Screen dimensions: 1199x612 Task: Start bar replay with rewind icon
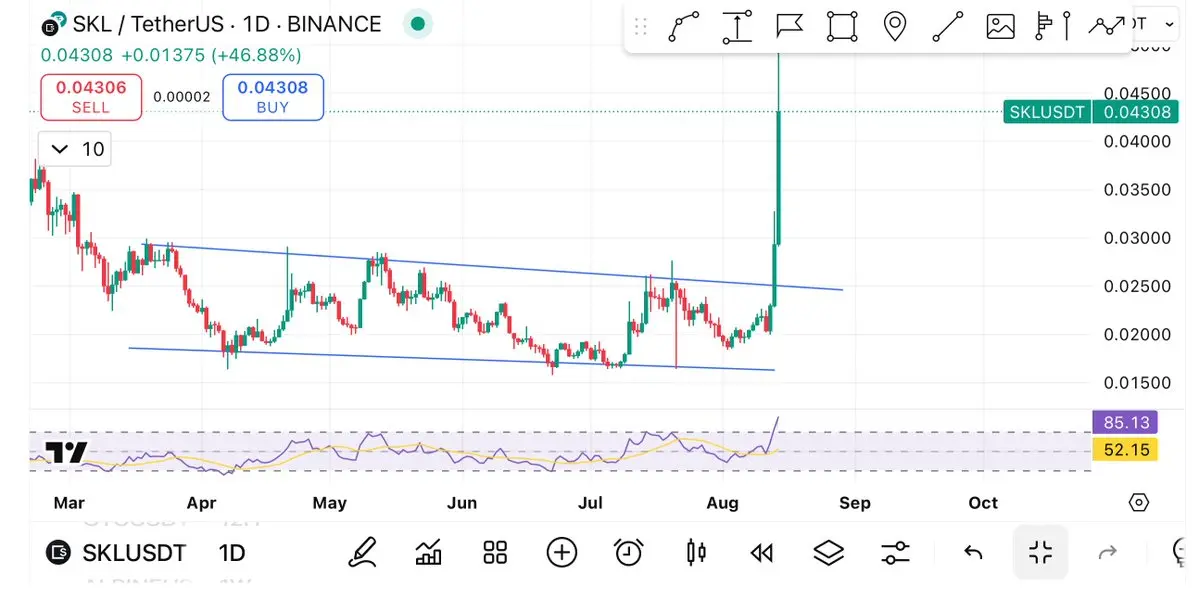(762, 552)
